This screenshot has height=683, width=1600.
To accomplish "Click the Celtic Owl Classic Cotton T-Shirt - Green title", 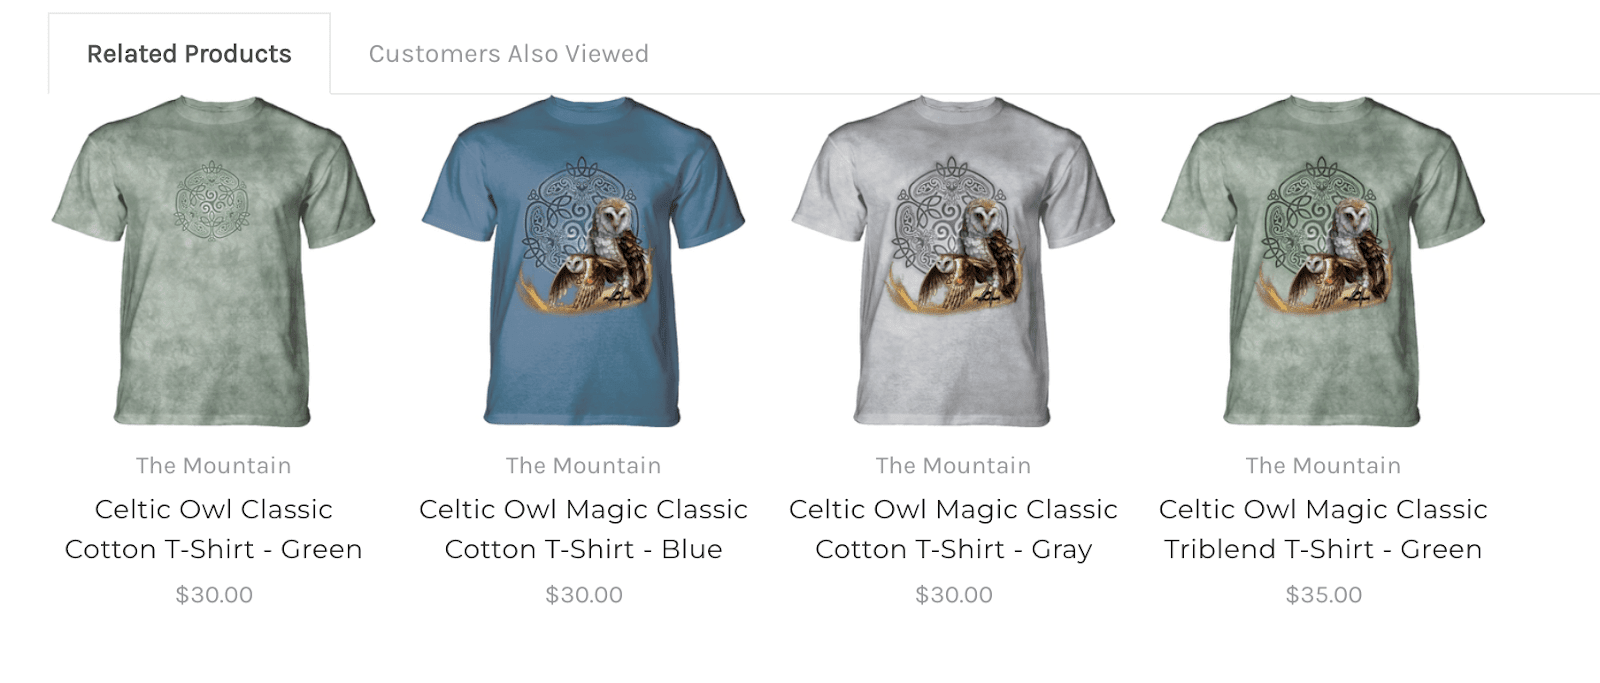I will [214, 529].
